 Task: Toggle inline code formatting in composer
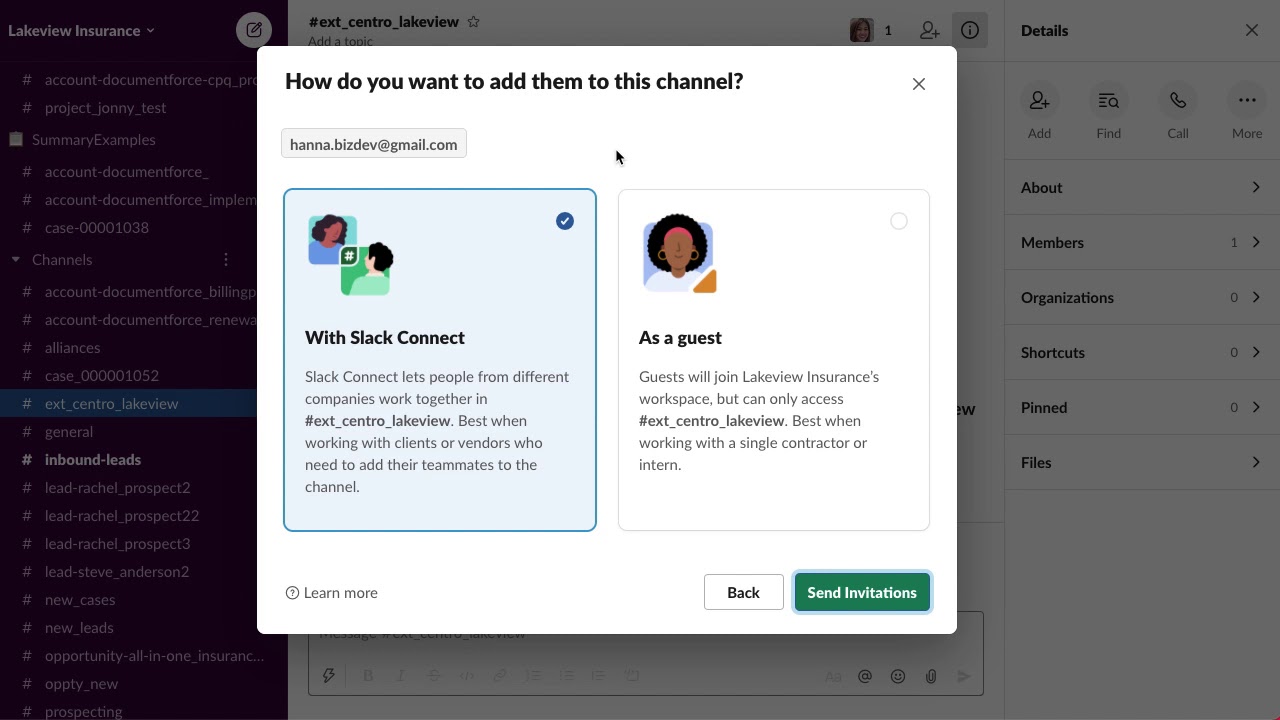click(467, 676)
